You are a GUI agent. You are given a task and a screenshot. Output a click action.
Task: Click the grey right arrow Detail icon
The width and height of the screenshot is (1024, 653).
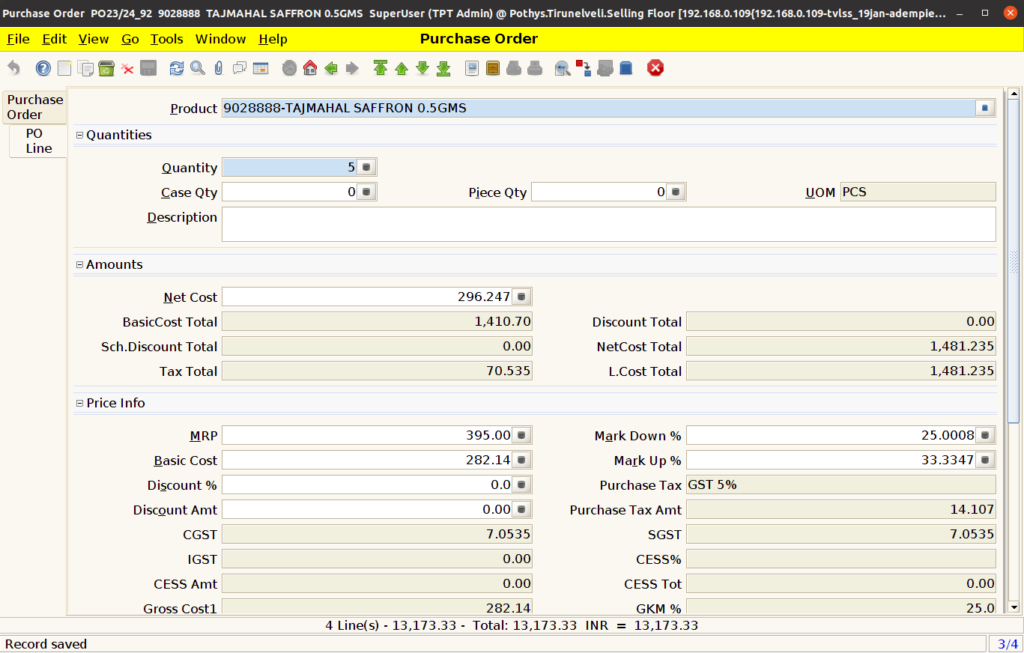(352, 68)
